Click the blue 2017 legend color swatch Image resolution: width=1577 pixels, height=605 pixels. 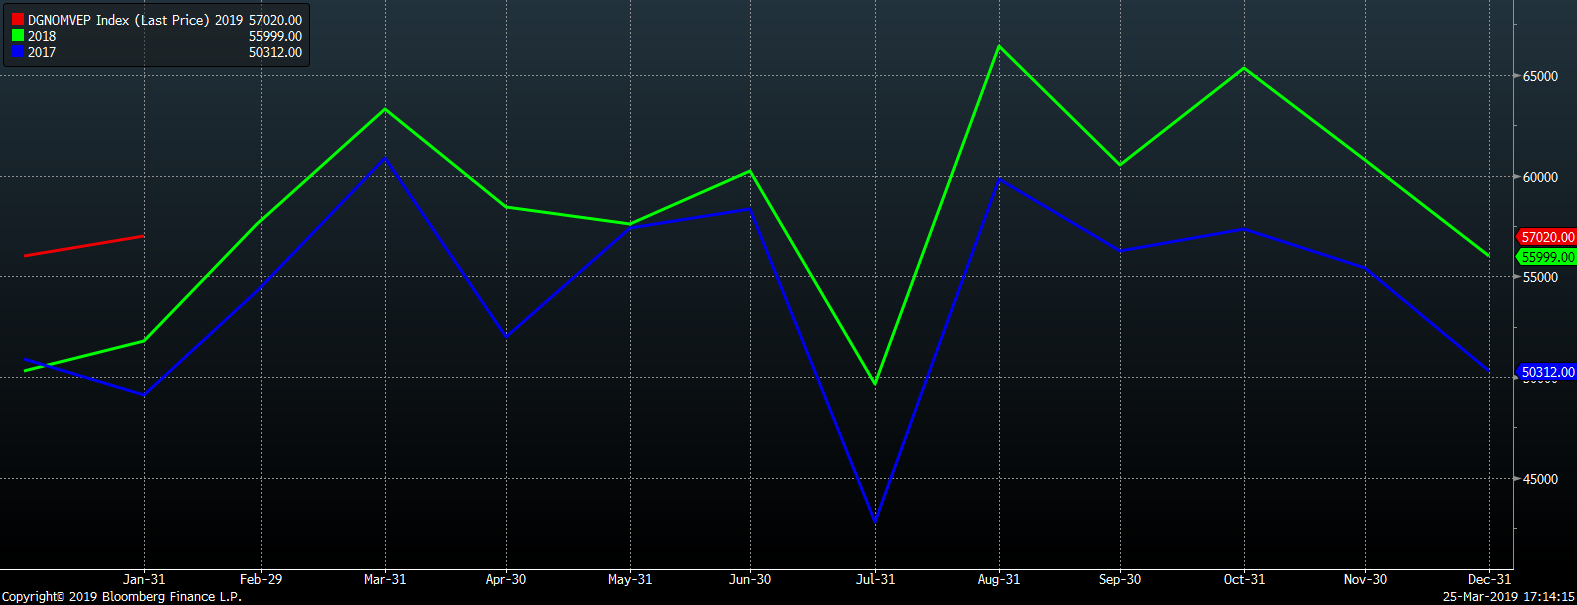pos(18,52)
